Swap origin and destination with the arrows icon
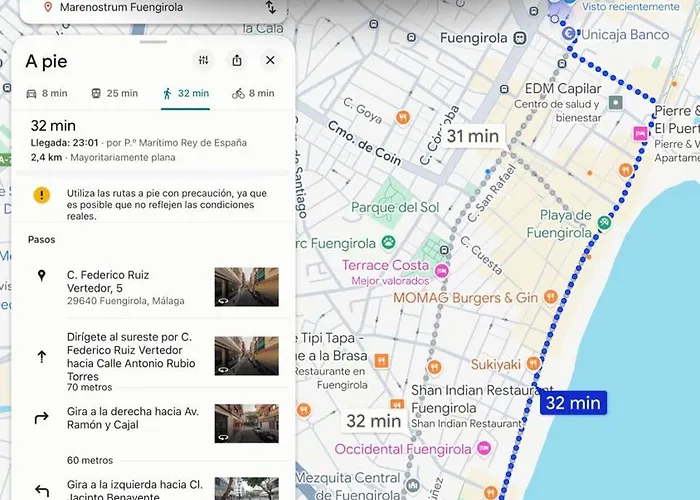 270,8
